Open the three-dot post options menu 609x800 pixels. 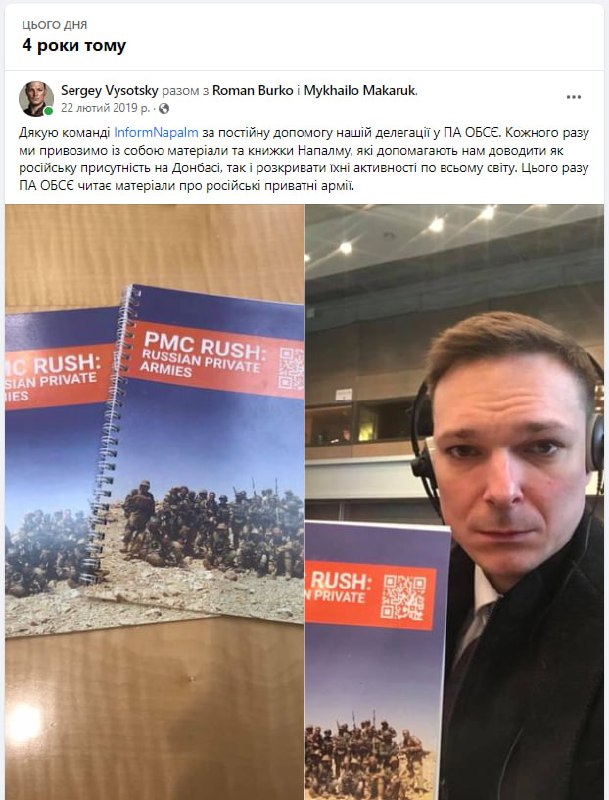pos(574,97)
